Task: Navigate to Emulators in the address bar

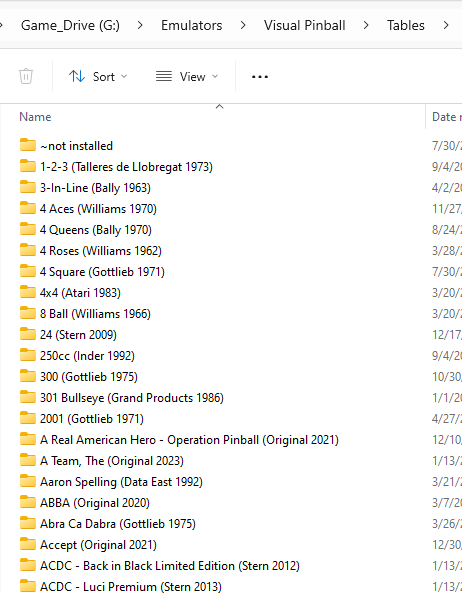Action: coord(192,25)
